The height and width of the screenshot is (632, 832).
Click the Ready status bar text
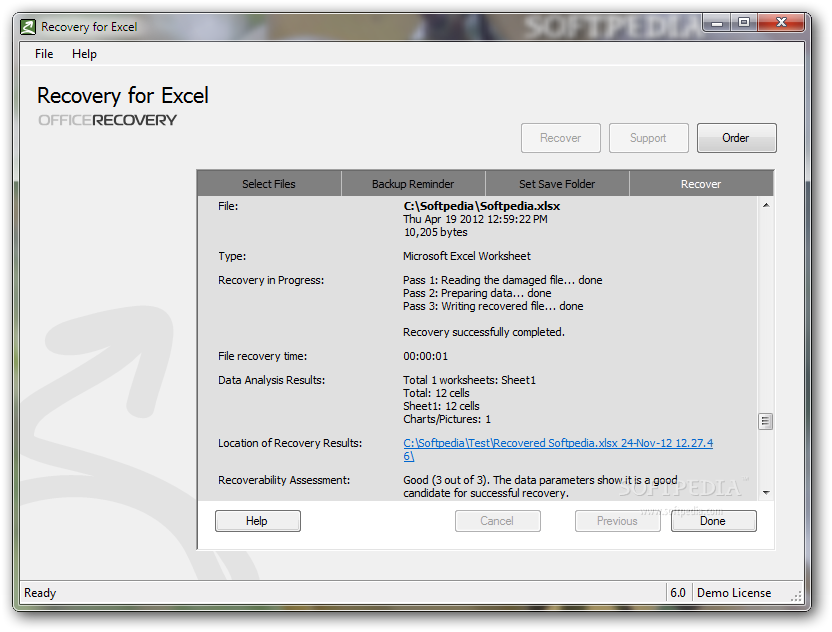tap(40, 593)
